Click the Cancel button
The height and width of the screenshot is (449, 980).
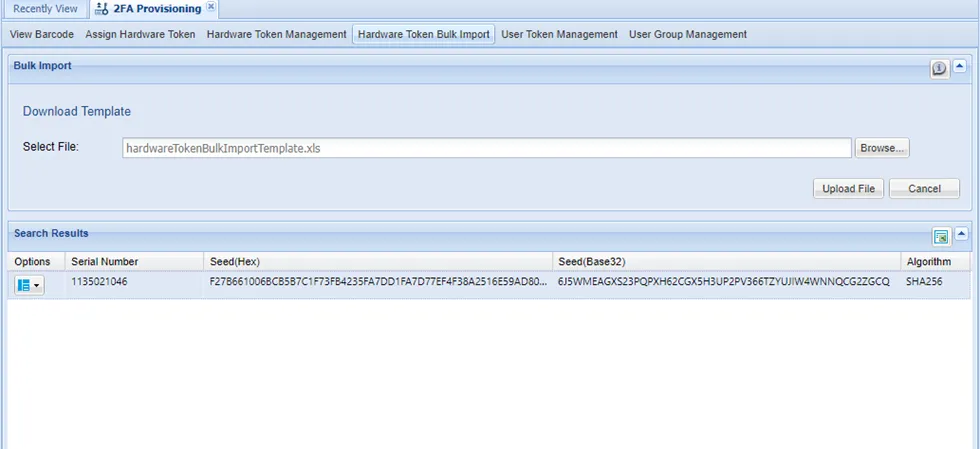click(x=924, y=189)
